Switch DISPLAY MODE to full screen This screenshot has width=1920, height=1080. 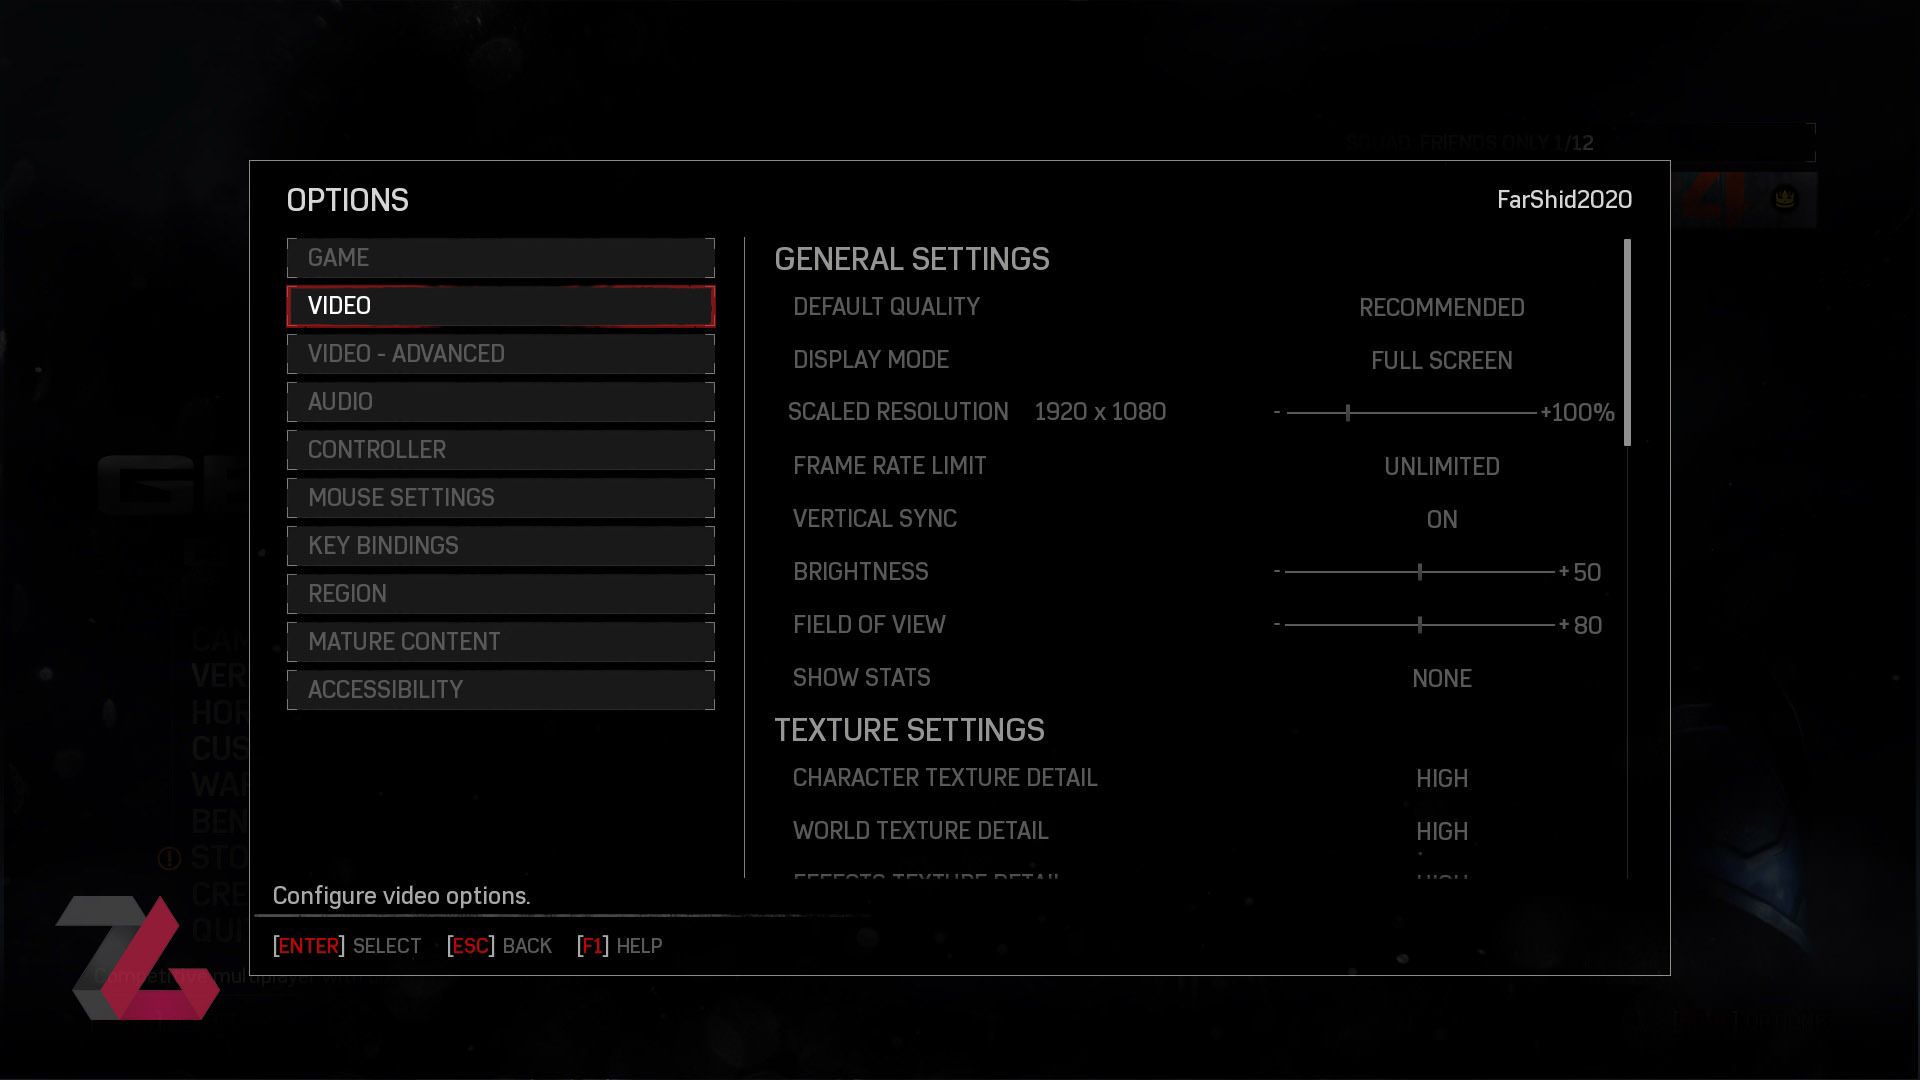[1441, 360]
